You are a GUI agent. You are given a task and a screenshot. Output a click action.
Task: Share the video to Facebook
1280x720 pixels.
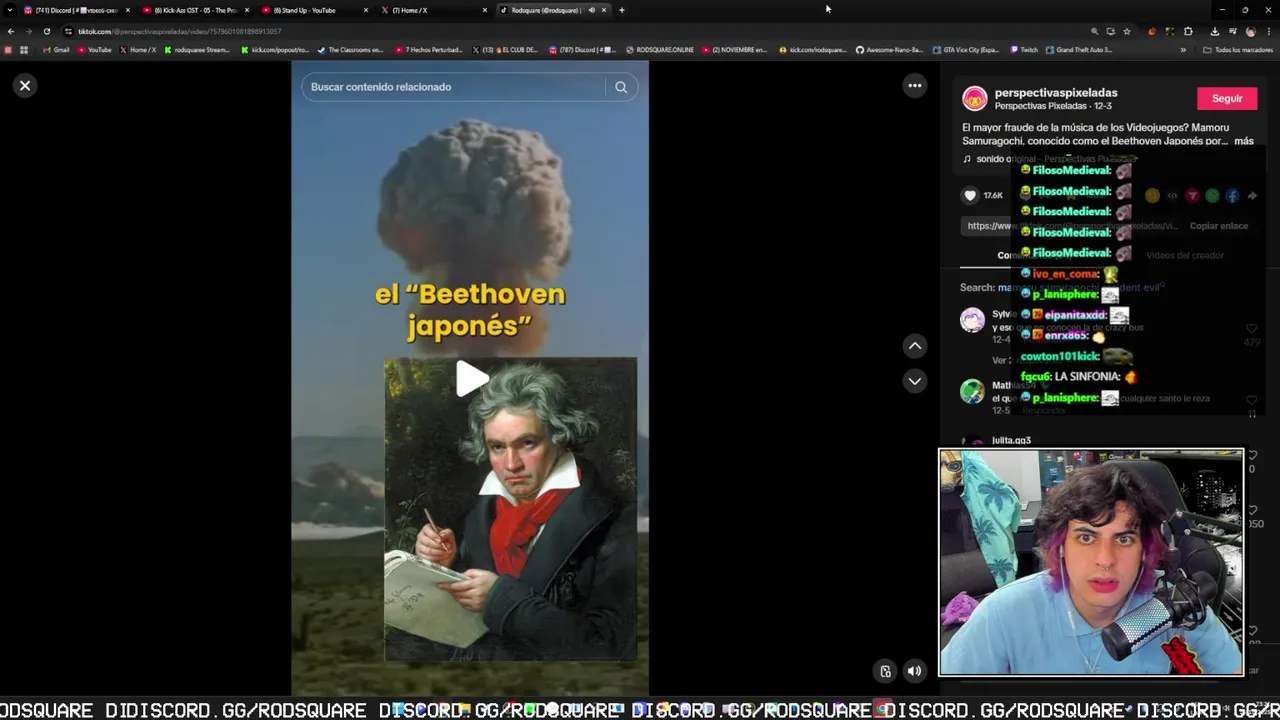tap(1232, 196)
